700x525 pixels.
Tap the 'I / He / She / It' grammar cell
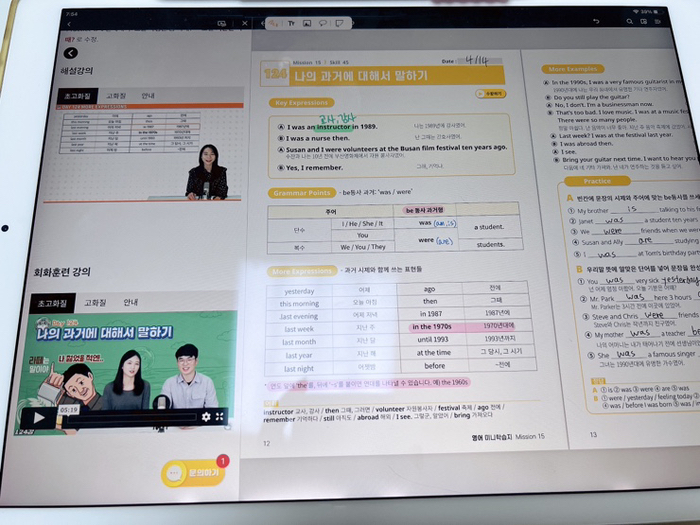(x=362, y=223)
